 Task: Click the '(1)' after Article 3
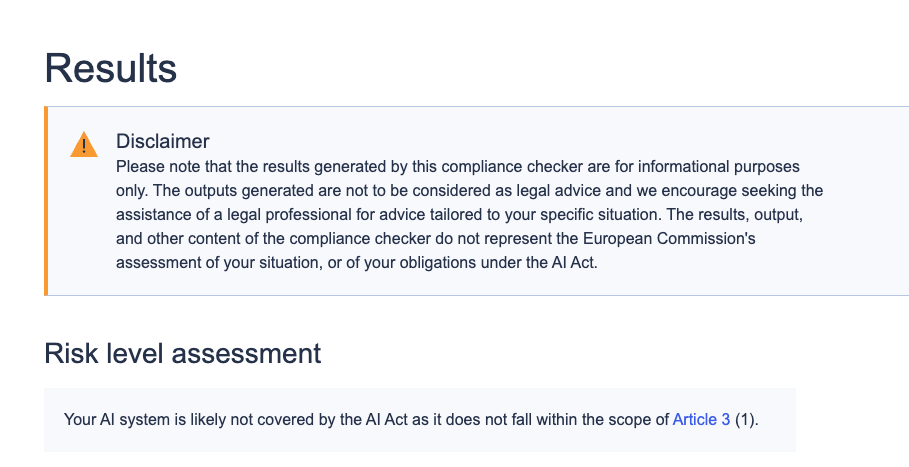(x=747, y=420)
